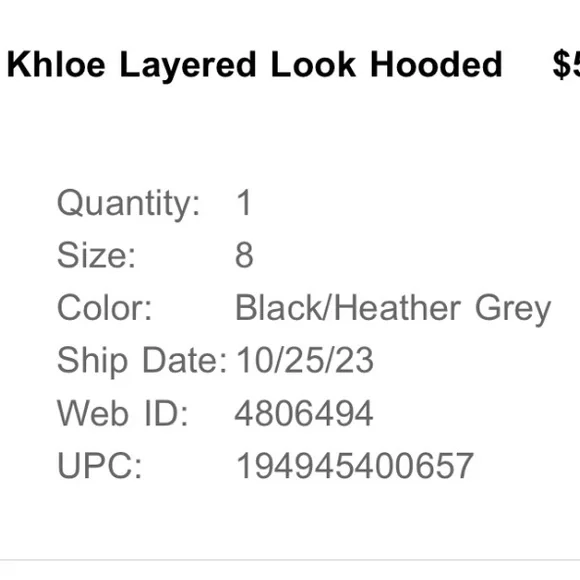This screenshot has width=580, height=580.
Task: Select the Web ID number 4806494
Action: (x=304, y=413)
